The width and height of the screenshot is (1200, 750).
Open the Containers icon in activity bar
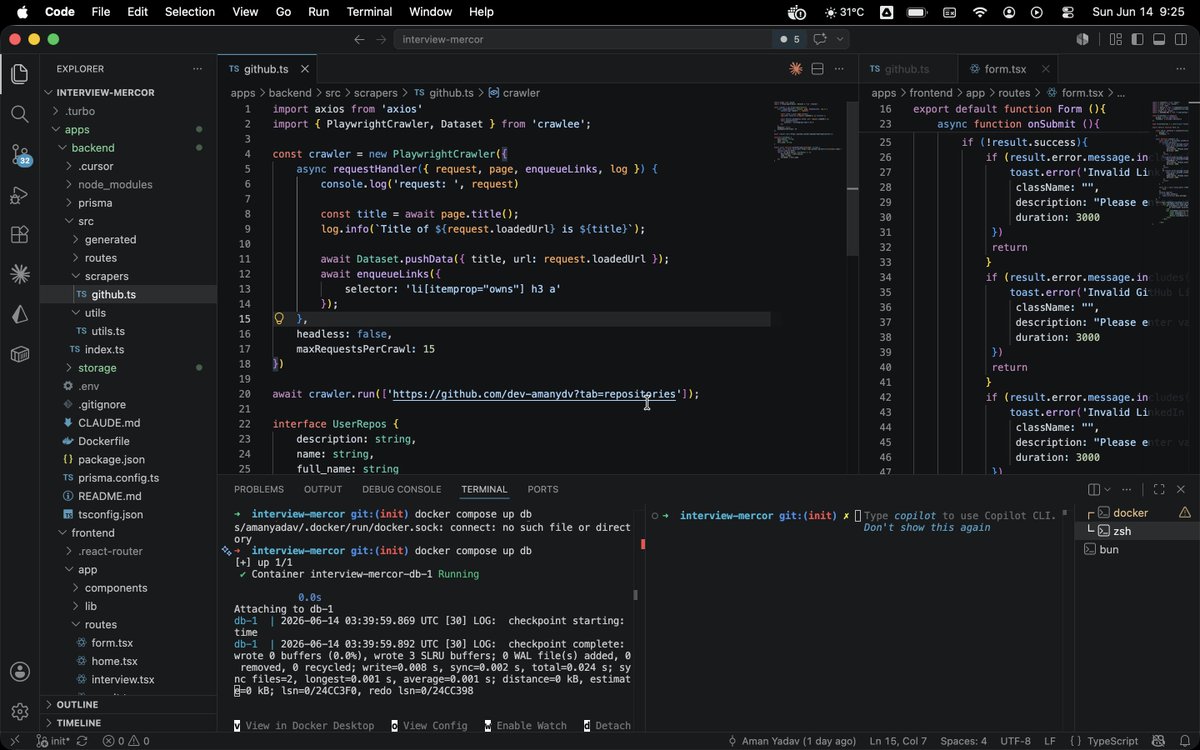19,354
